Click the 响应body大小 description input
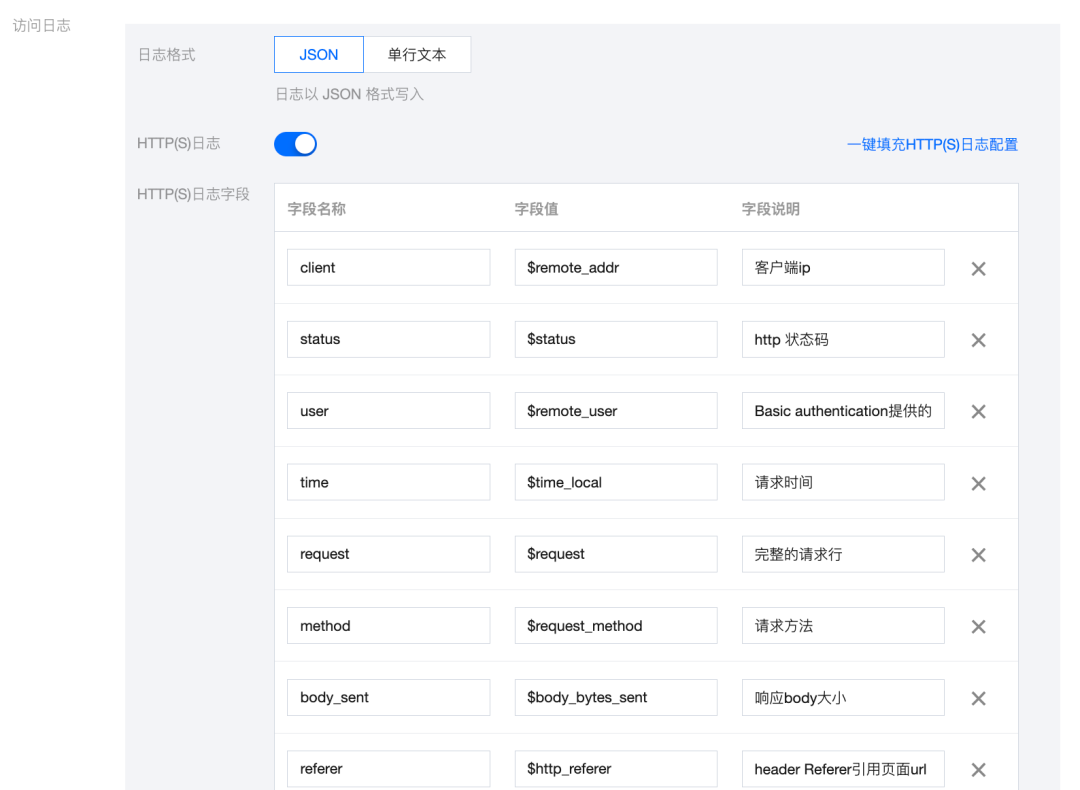The image size is (1080, 790). pos(843,697)
